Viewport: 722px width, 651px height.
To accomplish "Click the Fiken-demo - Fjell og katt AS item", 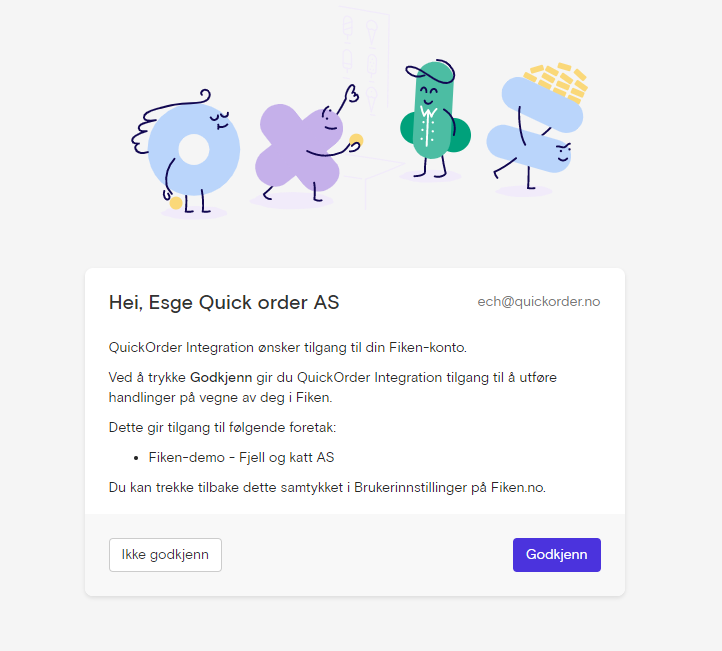I will [x=241, y=458].
